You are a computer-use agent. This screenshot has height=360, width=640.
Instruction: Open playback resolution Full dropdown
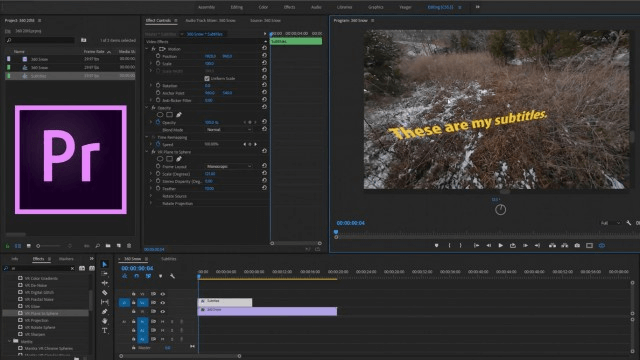(611, 223)
